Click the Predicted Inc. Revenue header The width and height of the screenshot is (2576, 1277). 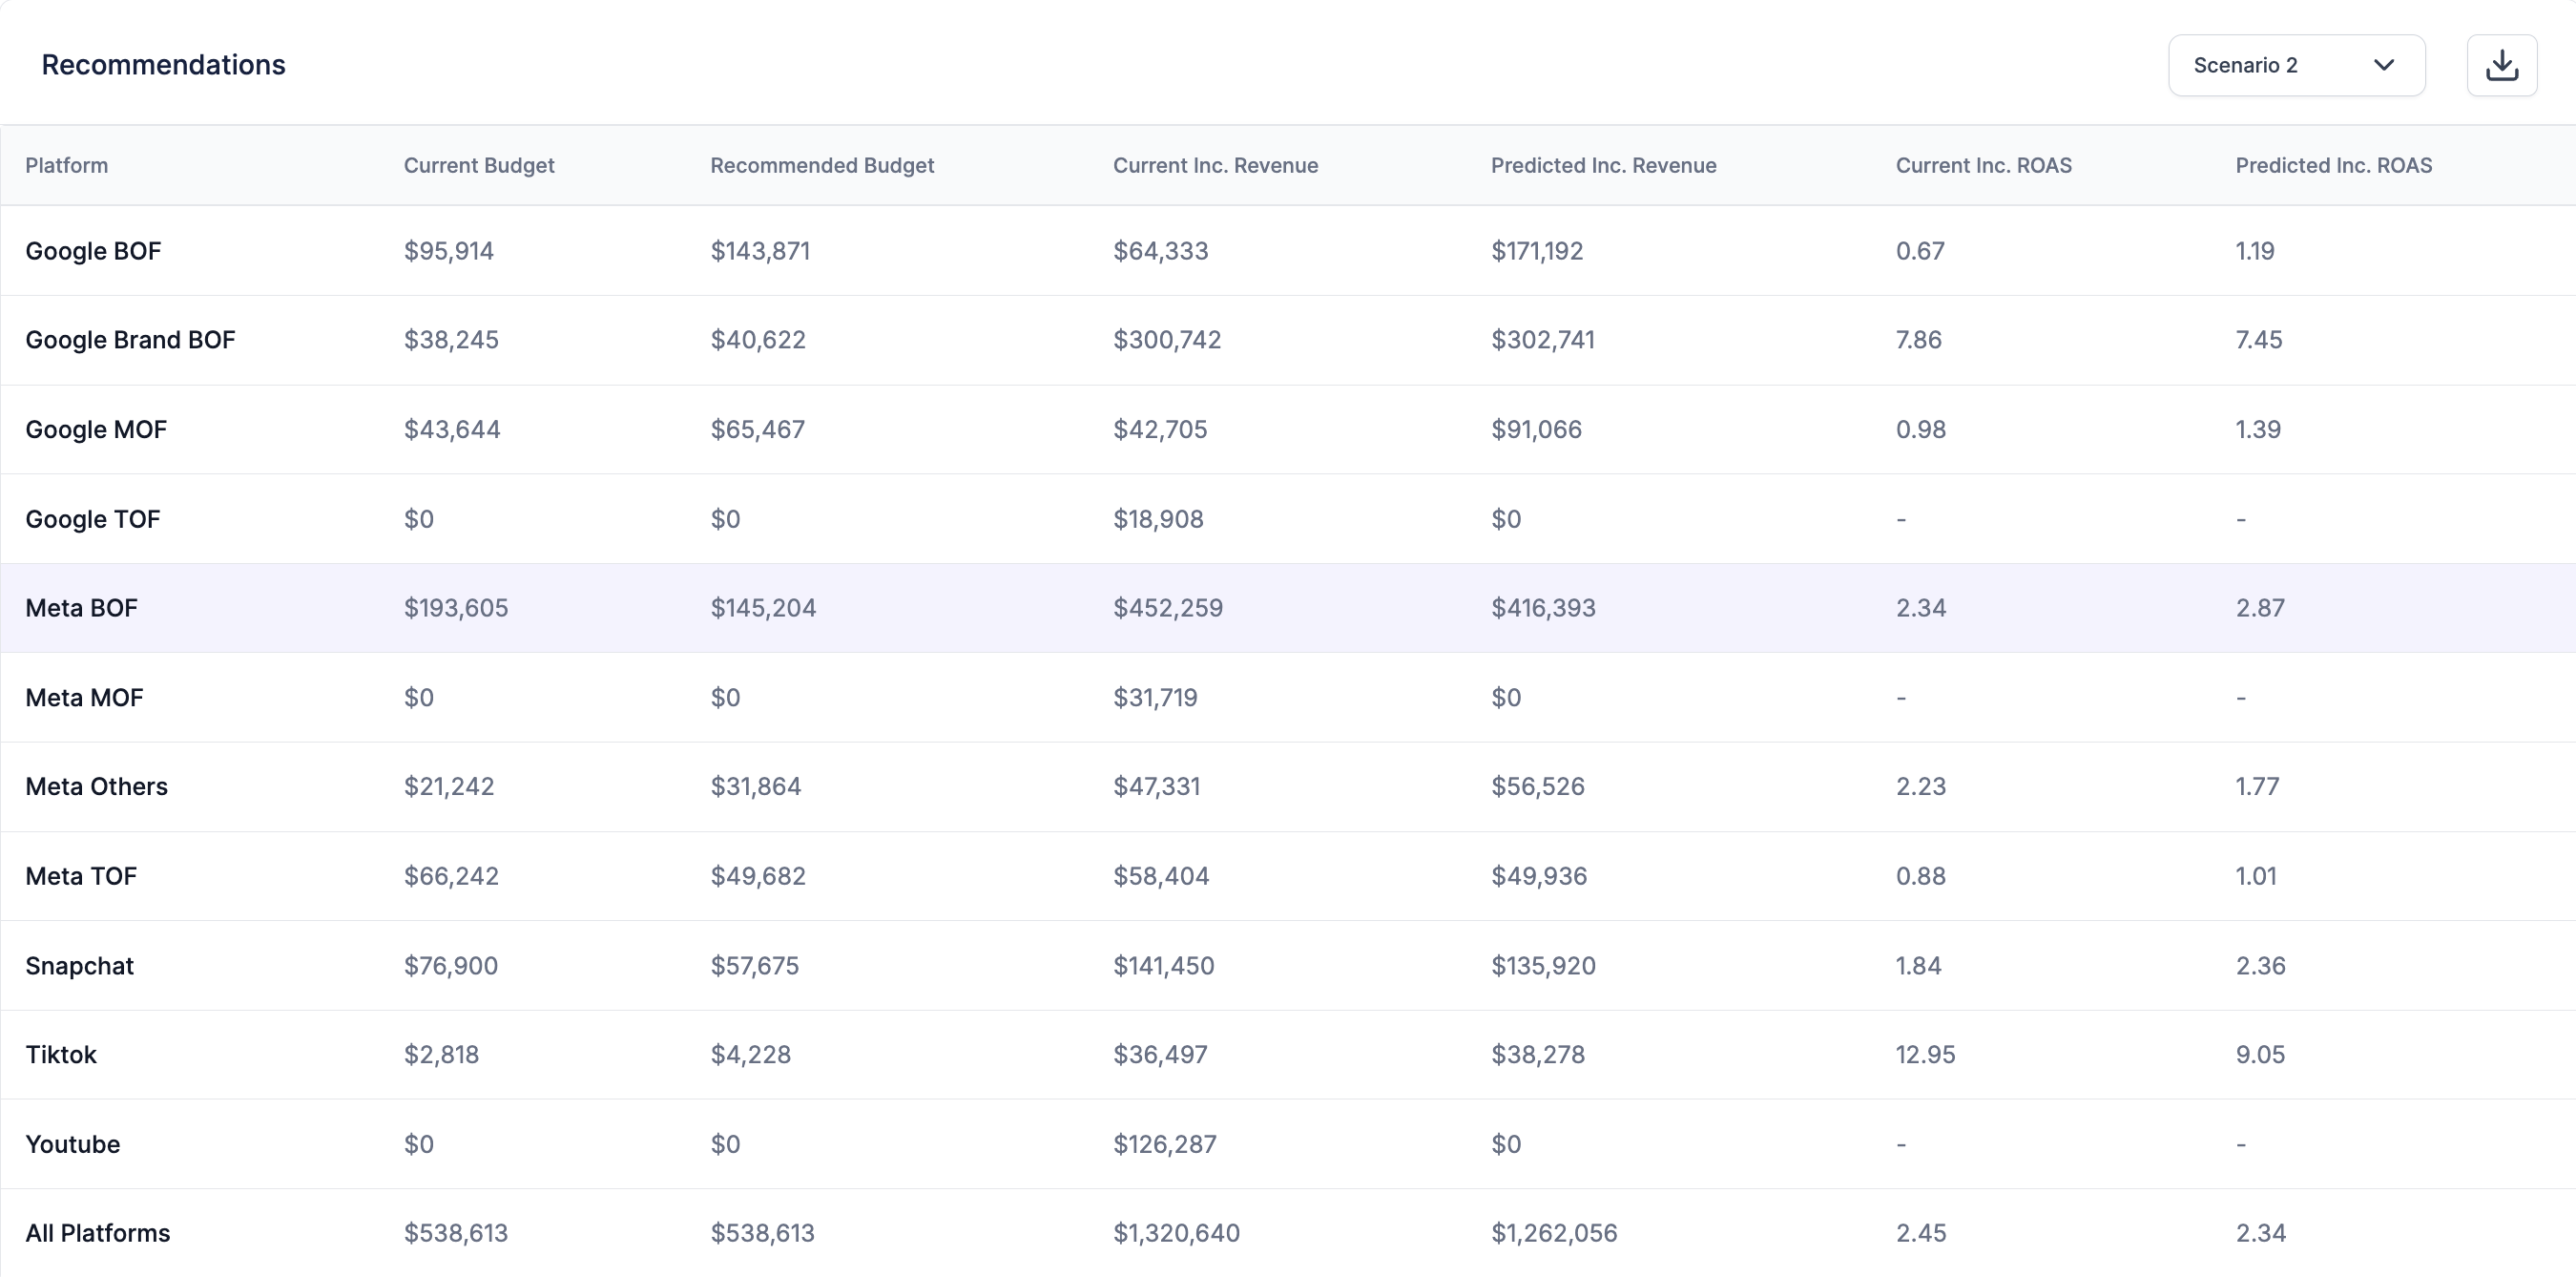pos(1602,166)
